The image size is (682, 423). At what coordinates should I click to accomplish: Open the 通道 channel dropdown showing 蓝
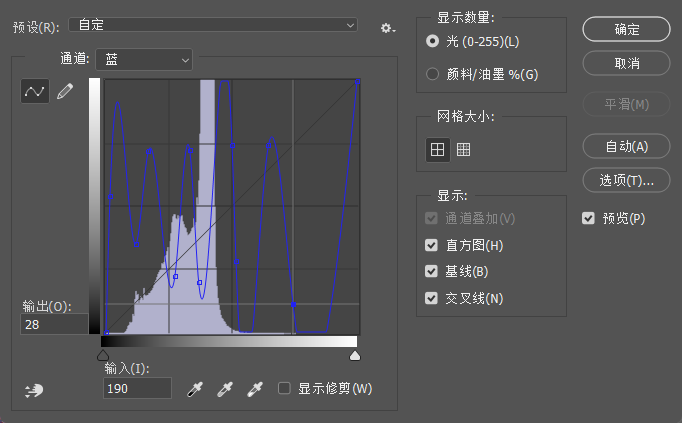click(144, 60)
